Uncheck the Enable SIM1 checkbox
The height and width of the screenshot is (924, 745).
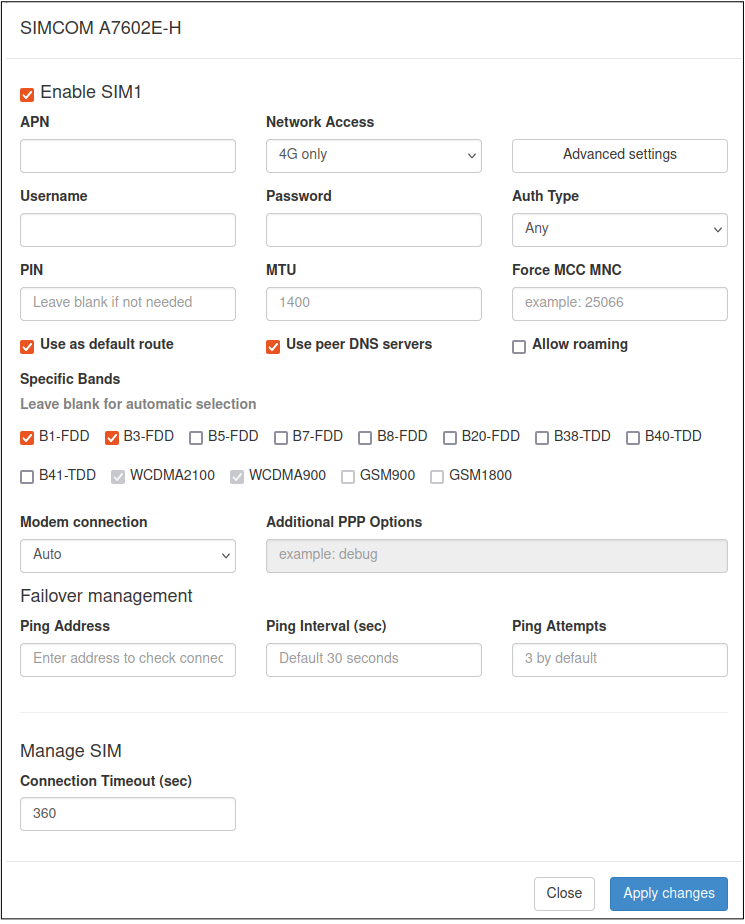click(x=27, y=94)
